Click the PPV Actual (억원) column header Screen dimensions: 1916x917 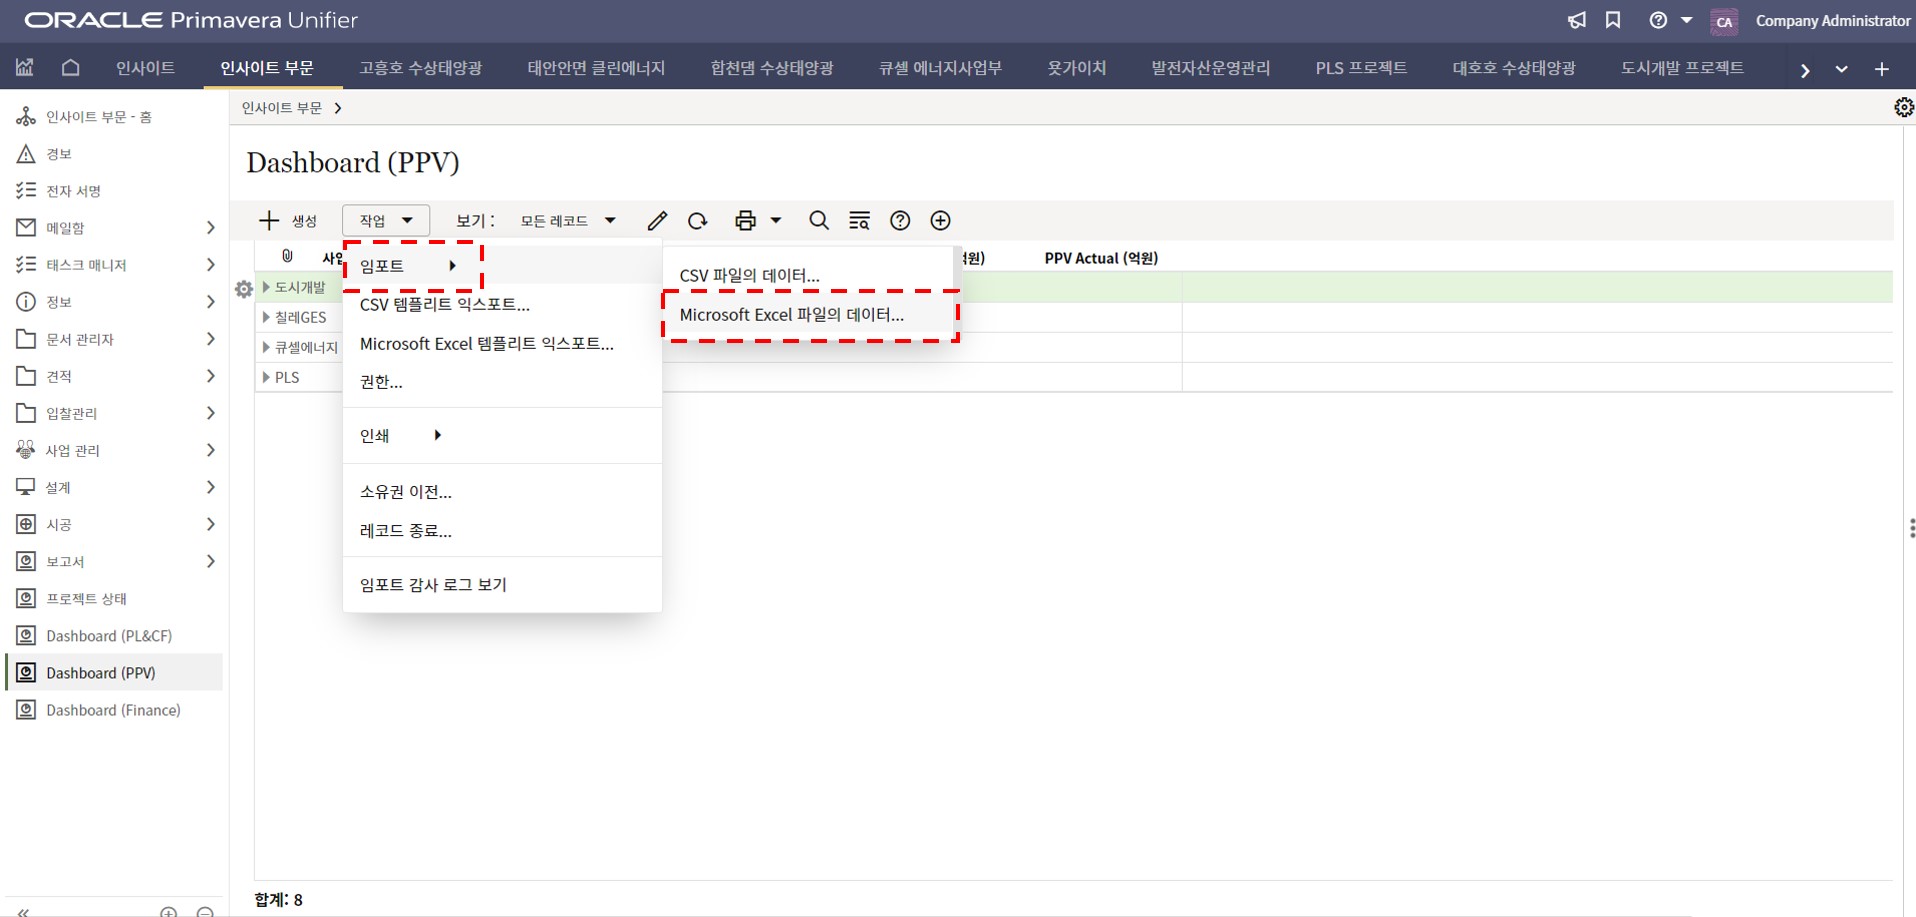point(1101,258)
